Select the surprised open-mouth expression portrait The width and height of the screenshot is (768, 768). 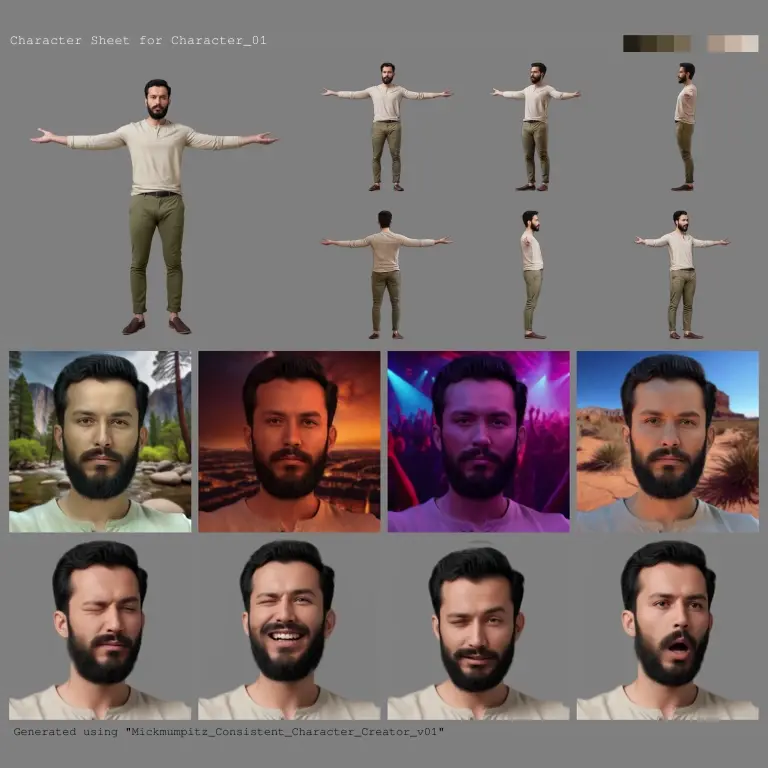tap(667, 630)
